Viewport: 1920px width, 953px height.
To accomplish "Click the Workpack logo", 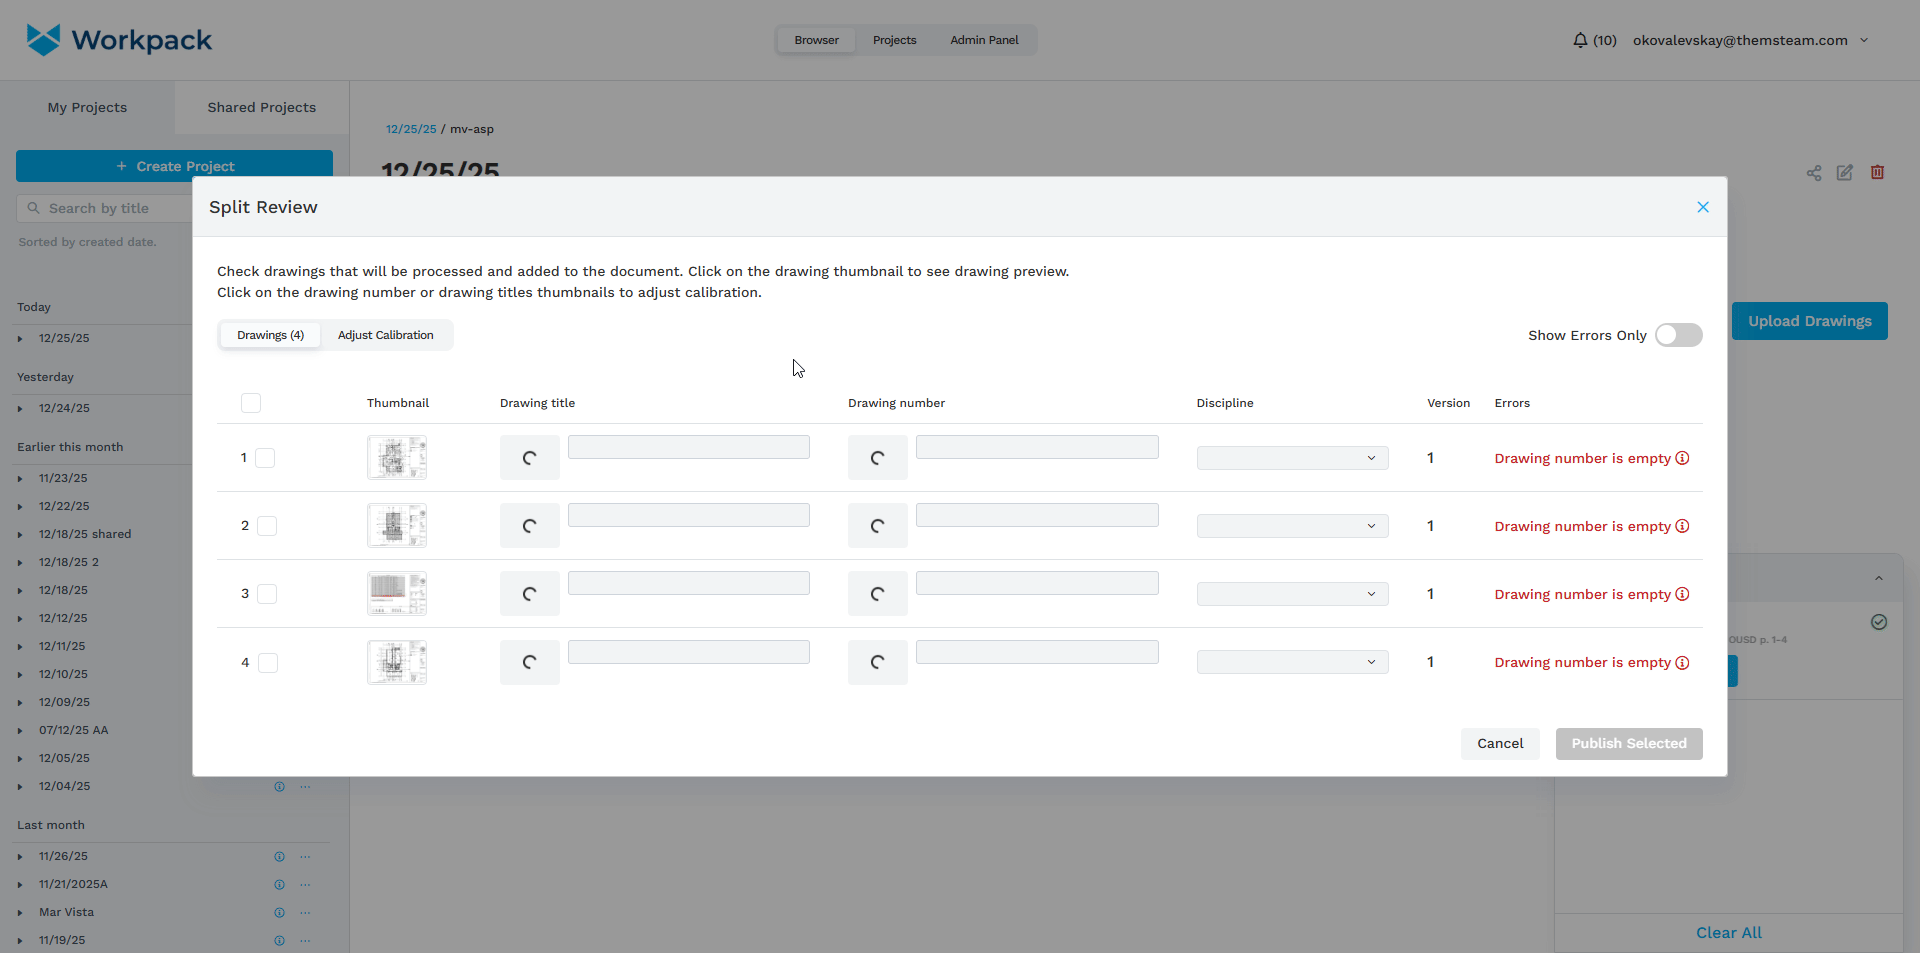I will (x=119, y=40).
